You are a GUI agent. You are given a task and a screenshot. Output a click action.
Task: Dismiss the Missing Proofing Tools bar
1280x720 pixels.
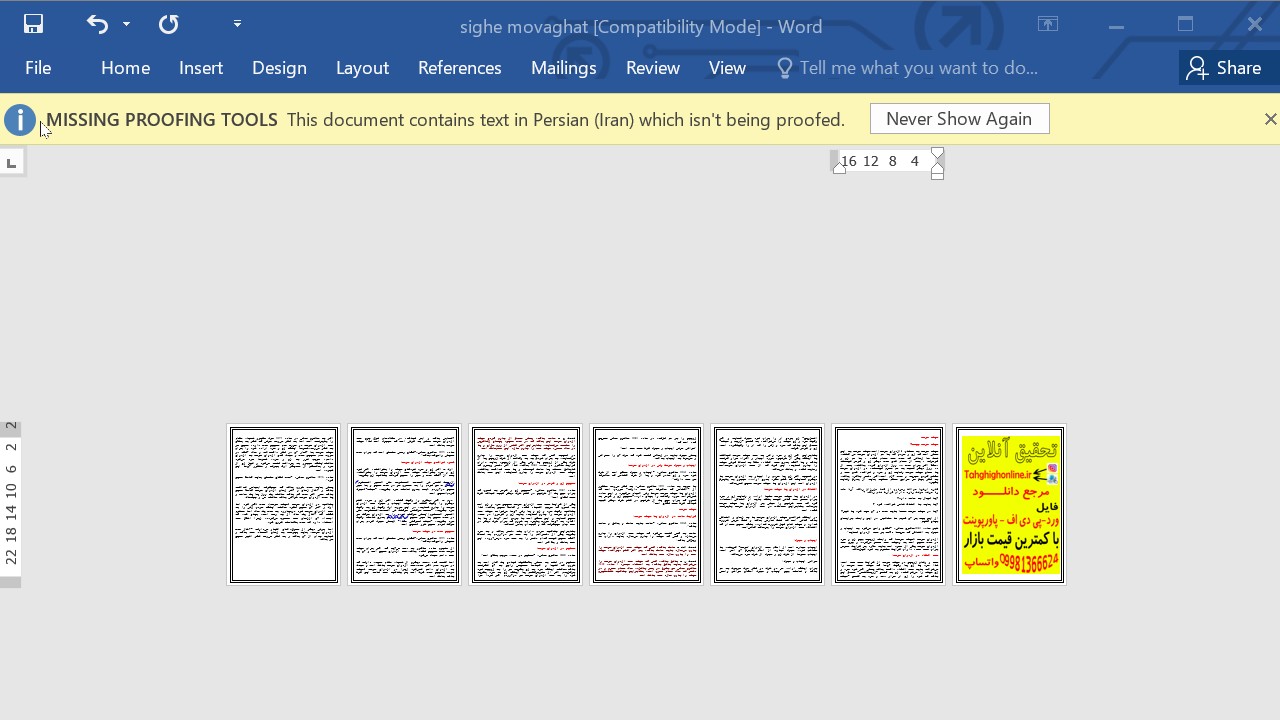click(1270, 119)
